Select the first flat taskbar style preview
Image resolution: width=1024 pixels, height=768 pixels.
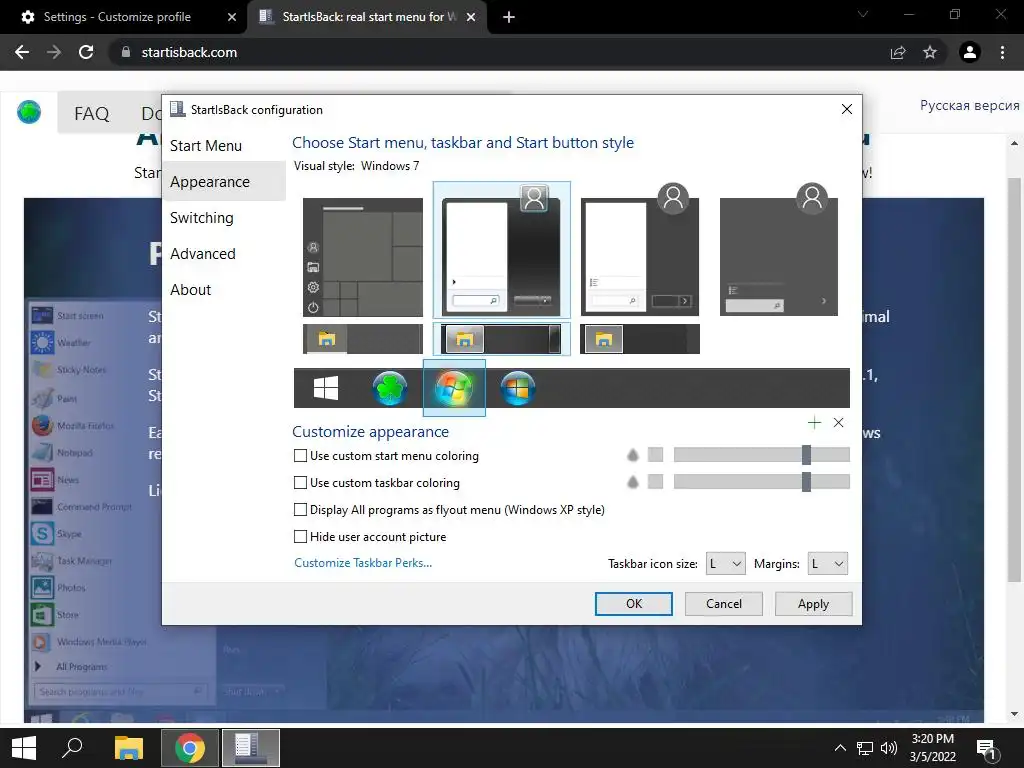[363, 339]
